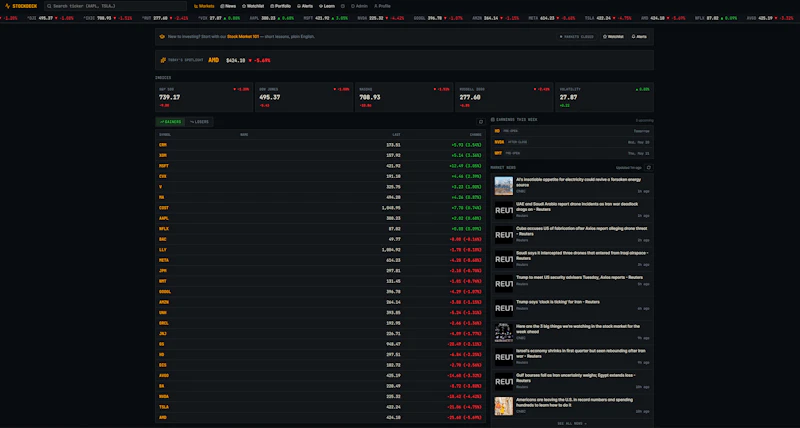
Task: Click the AI electricity article thumbnail
Action: click(504, 186)
